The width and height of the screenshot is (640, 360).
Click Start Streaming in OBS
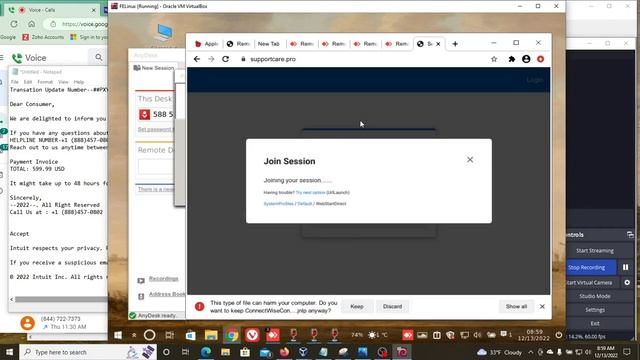point(595,251)
